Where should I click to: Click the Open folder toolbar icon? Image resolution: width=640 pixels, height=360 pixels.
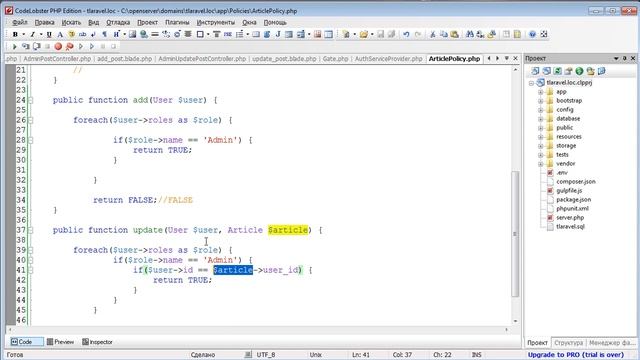coord(363,35)
